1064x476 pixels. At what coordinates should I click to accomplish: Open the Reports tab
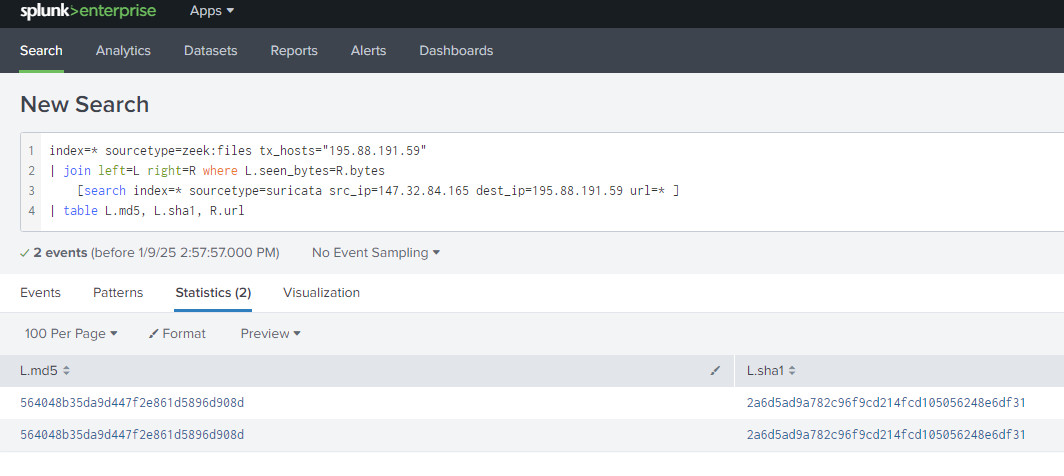(x=294, y=51)
